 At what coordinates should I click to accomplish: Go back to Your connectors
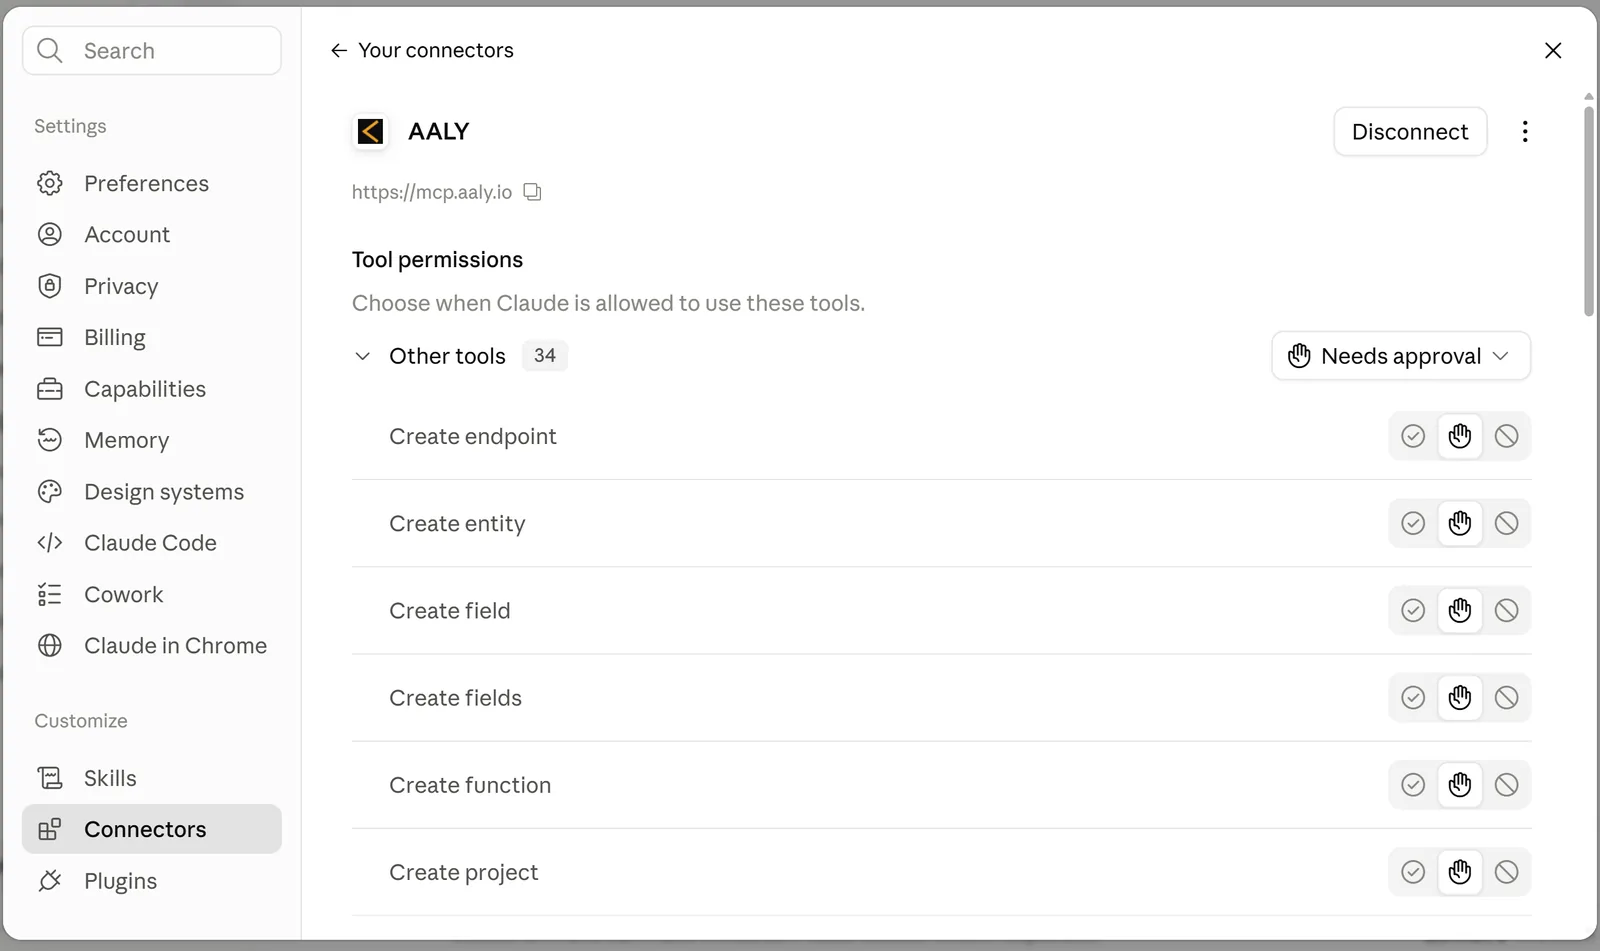(422, 50)
